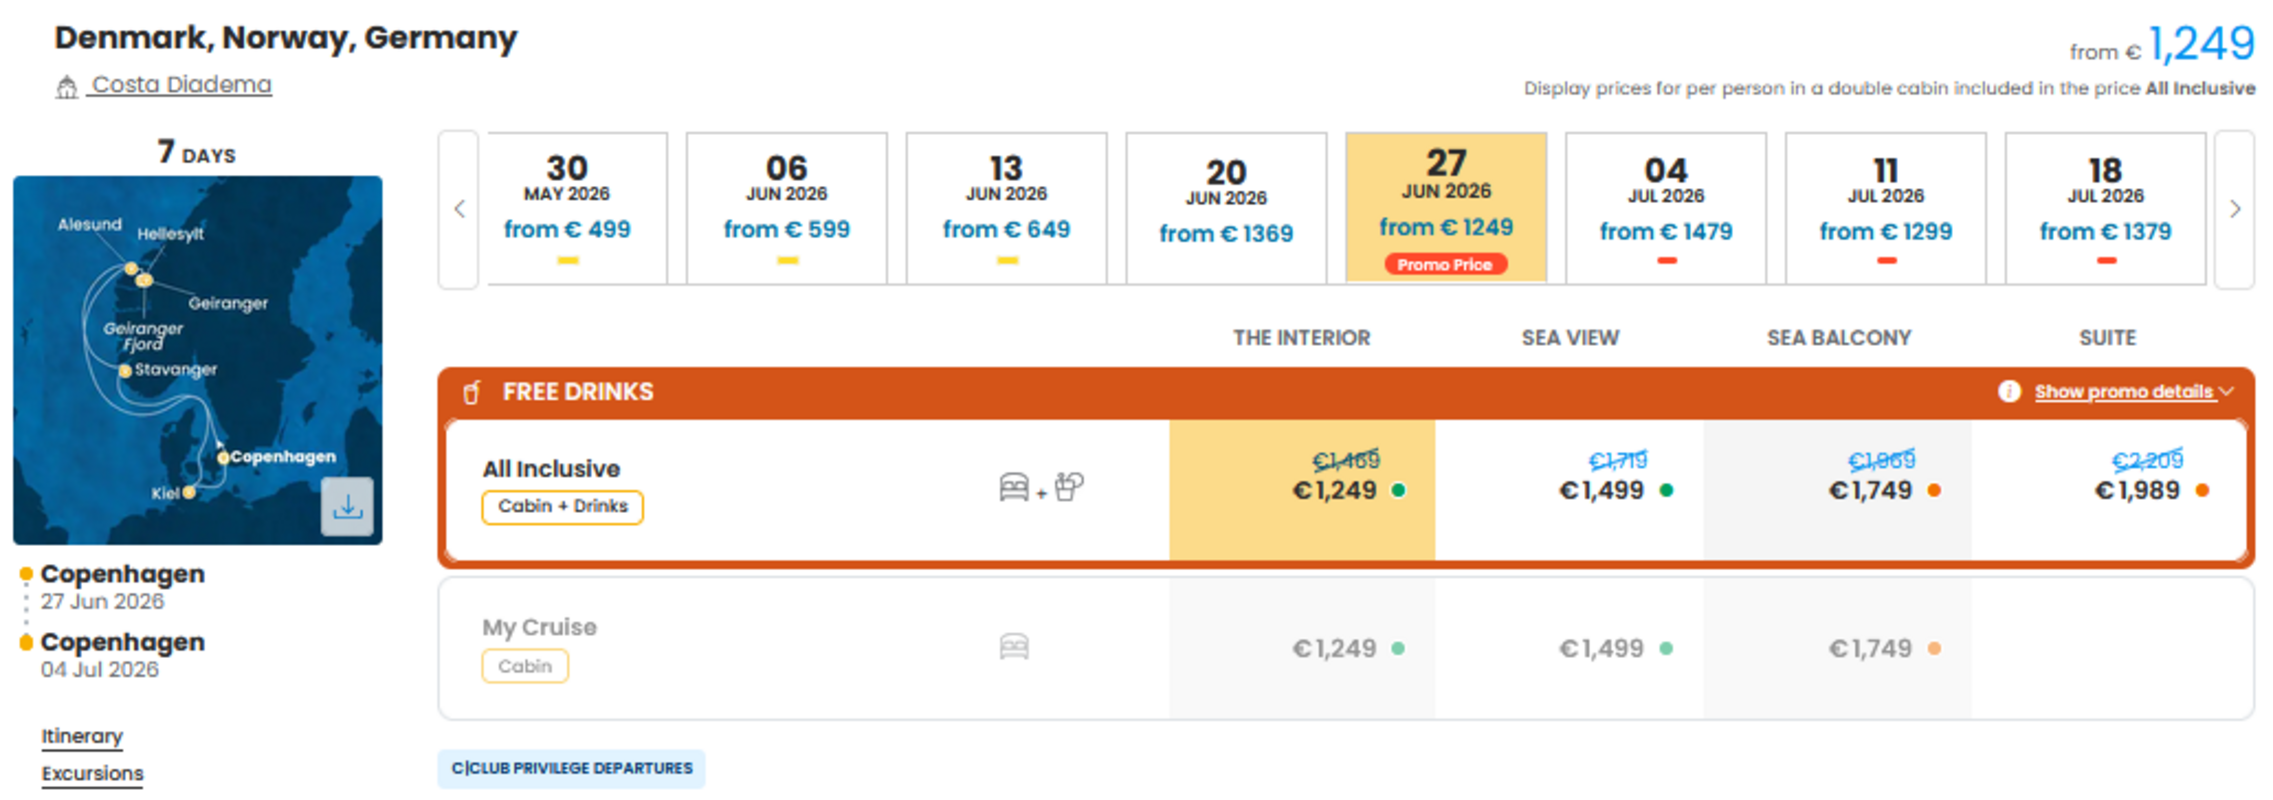Click the info icon beside promo details
The height and width of the screenshot is (800, 2273).
[2009, 391]
